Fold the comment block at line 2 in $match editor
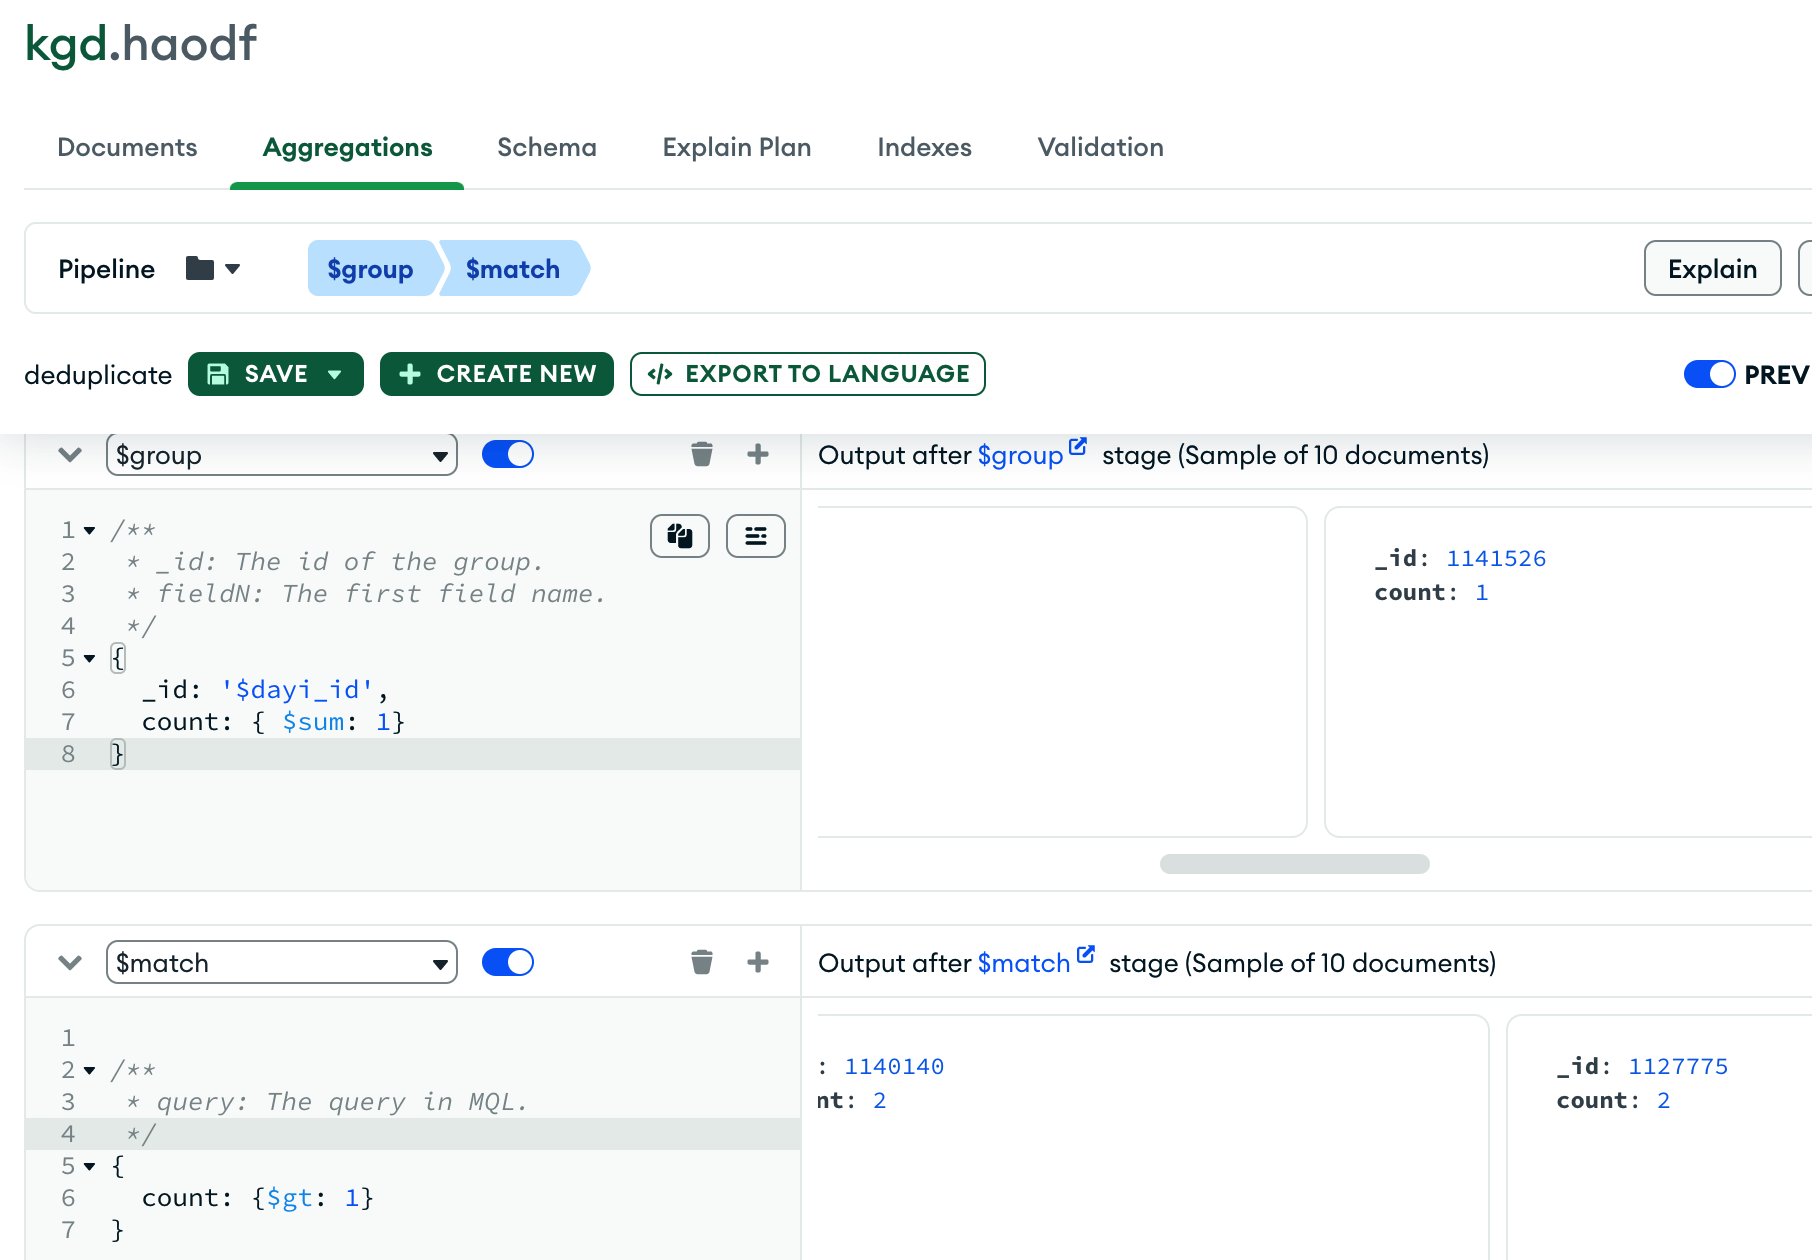 click(90, 1070)
